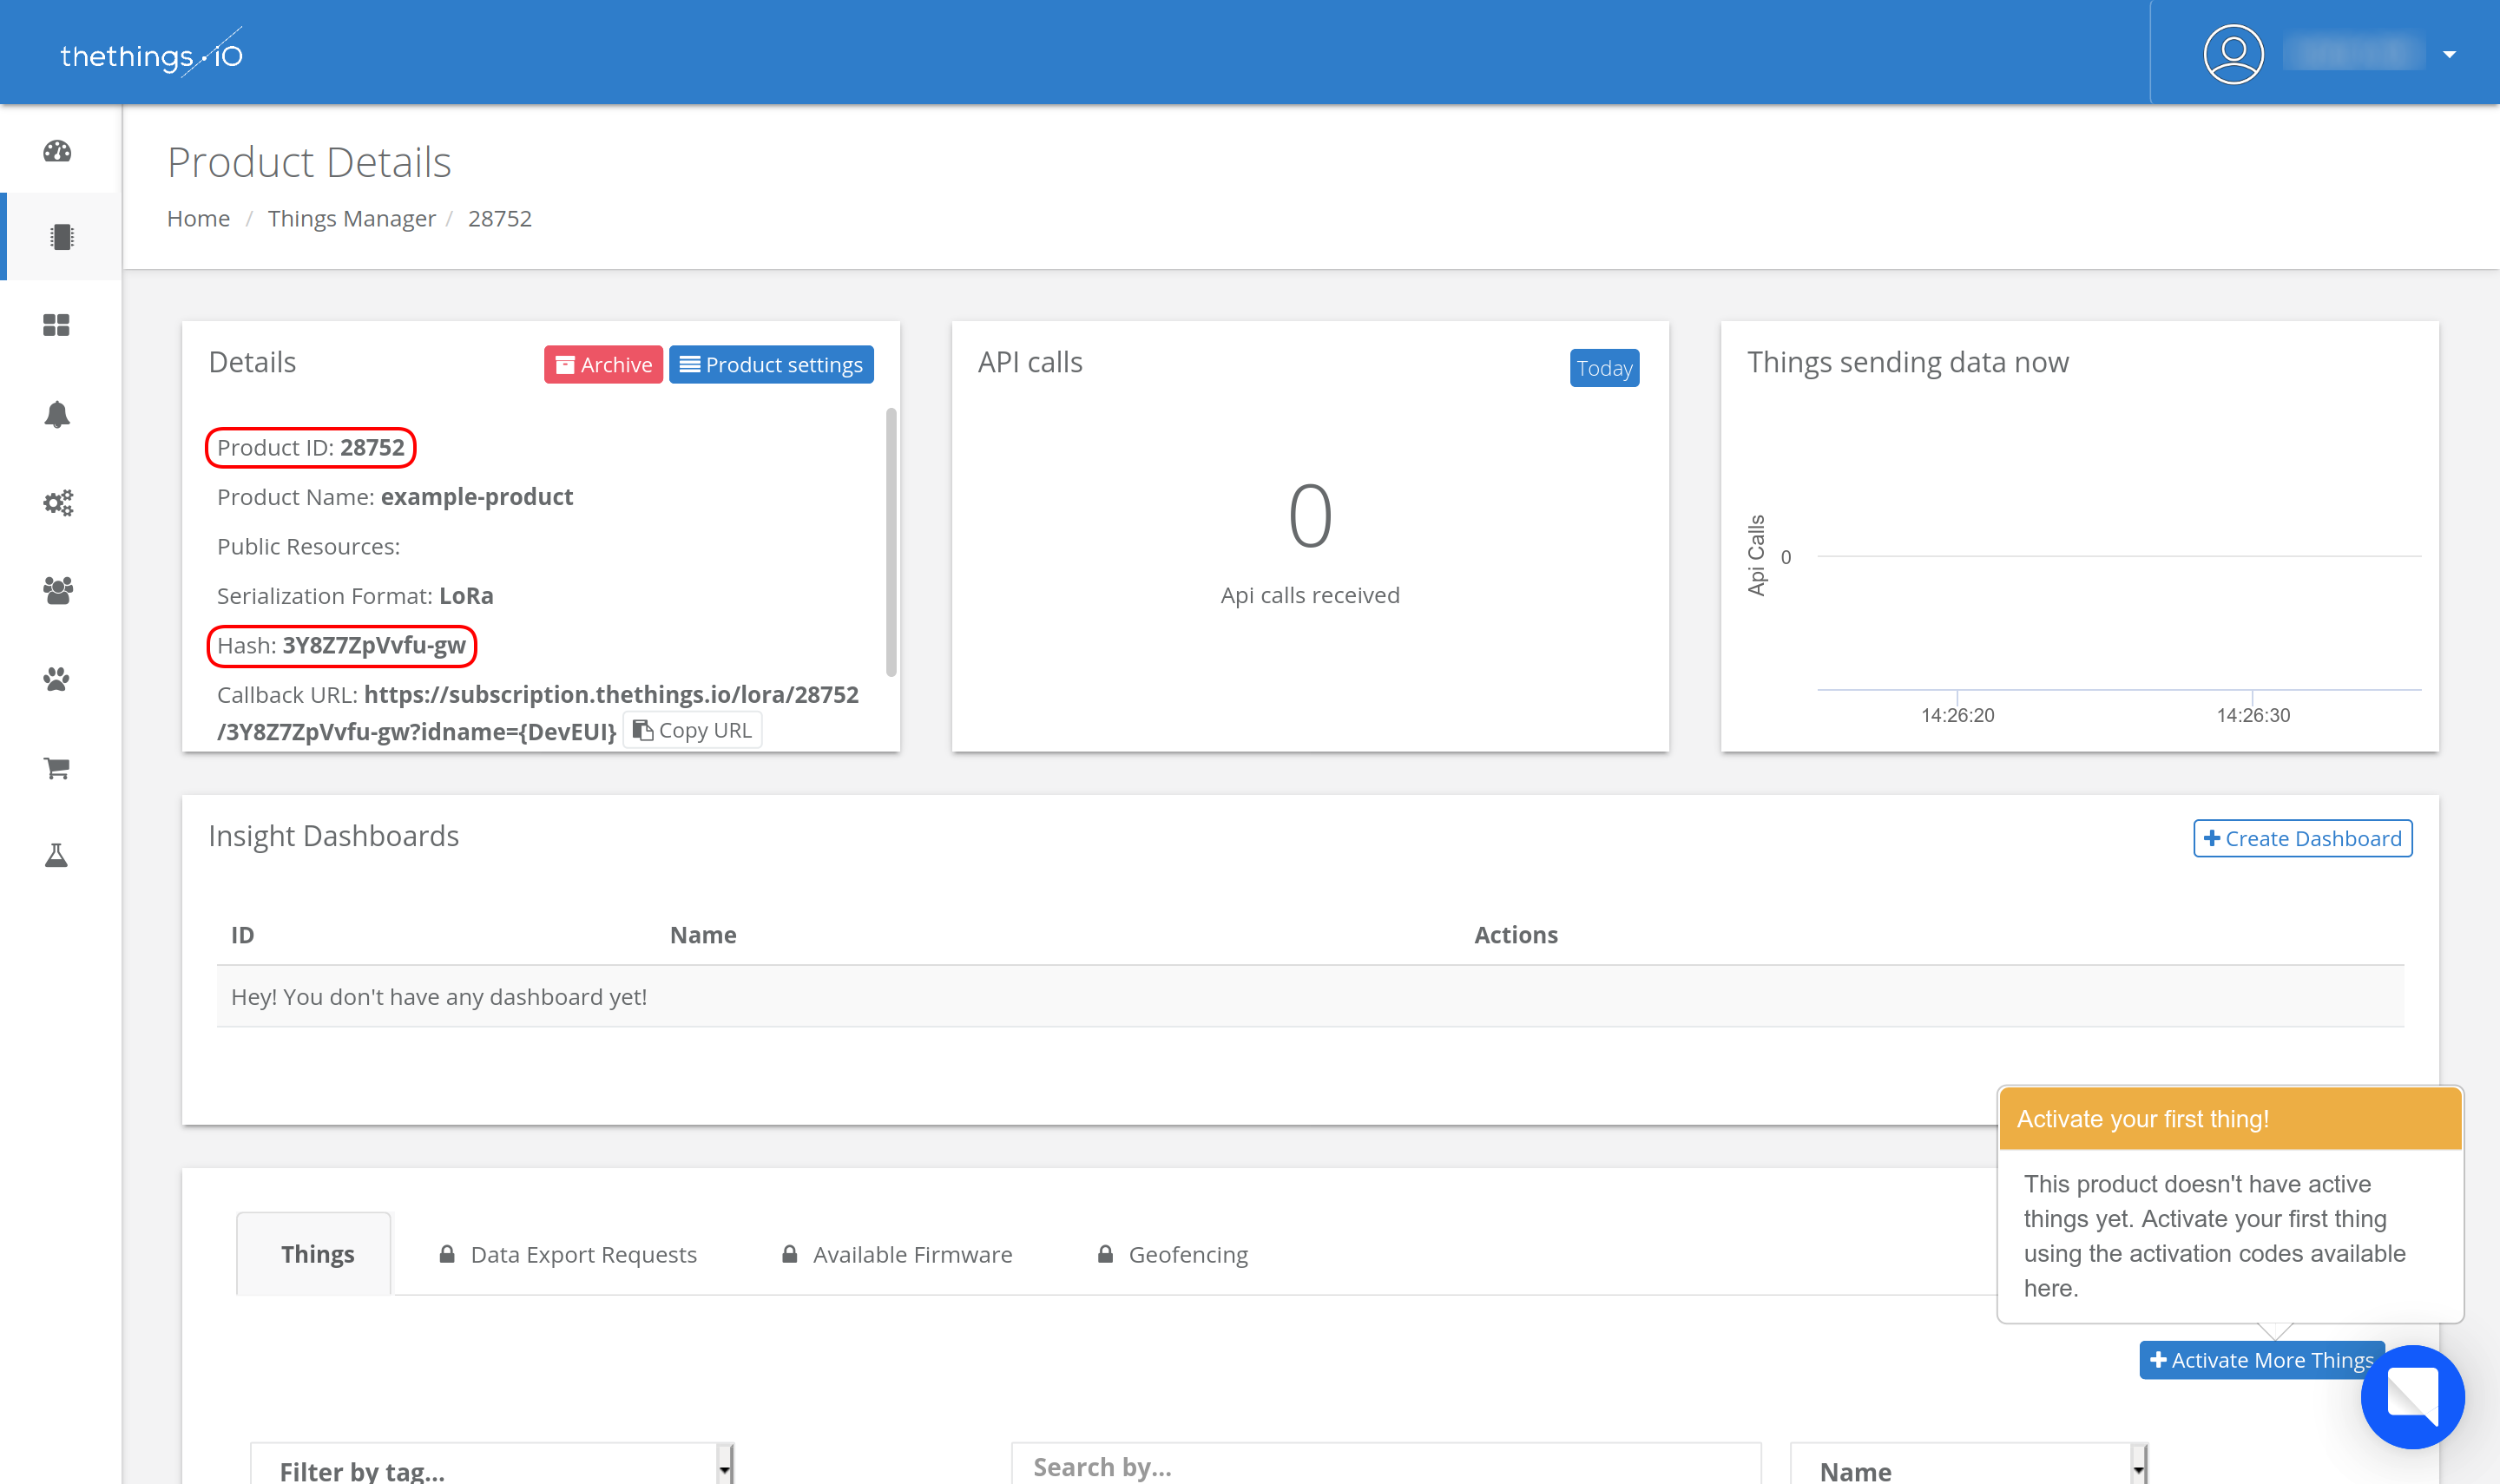Open the dashboard gauge sidebar icon
Screen dimensions: 2500x1484
[x=57, y=151]
